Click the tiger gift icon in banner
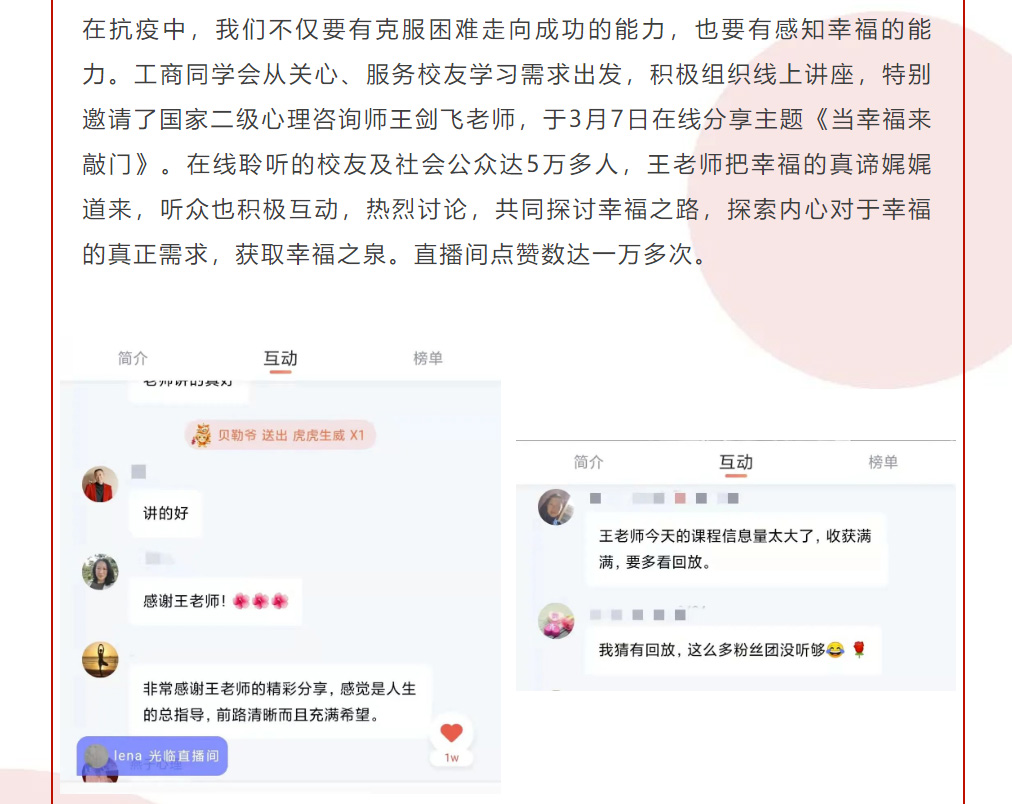 pyautogui.click(x=201, y=435)
